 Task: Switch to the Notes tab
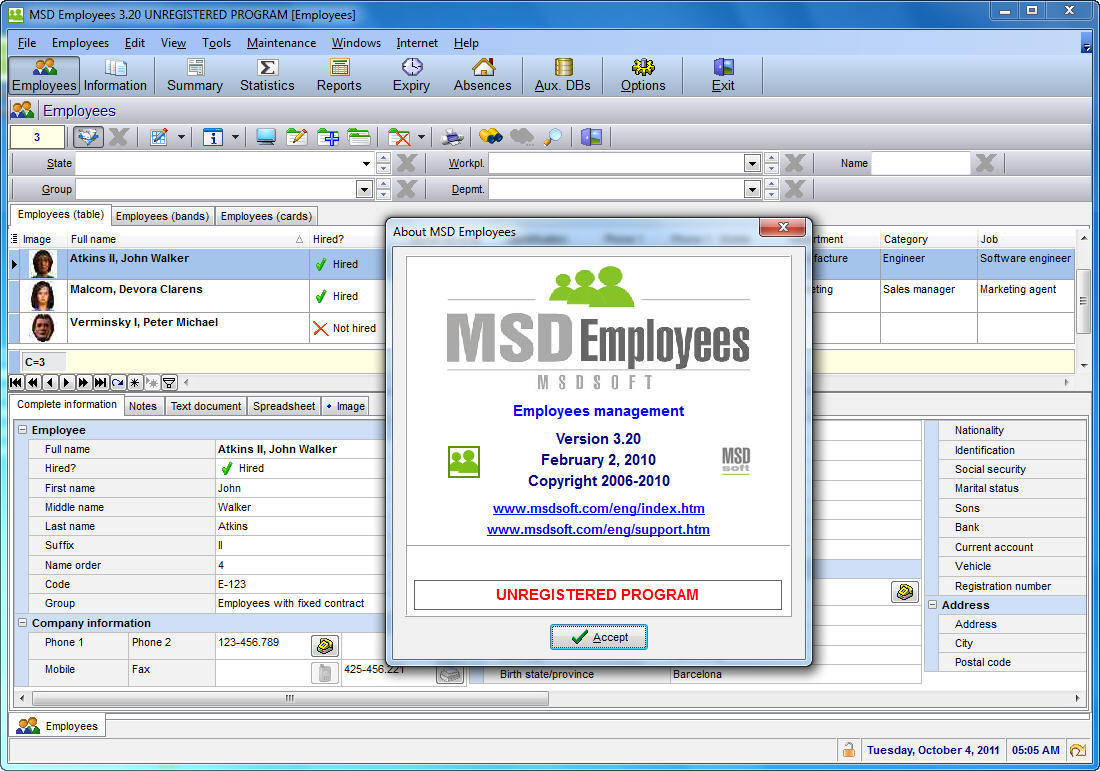[x=142, y=406]
